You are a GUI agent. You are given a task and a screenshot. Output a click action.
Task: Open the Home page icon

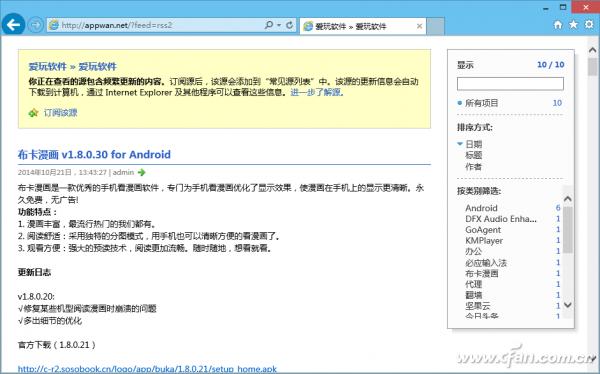click(558, 25)
